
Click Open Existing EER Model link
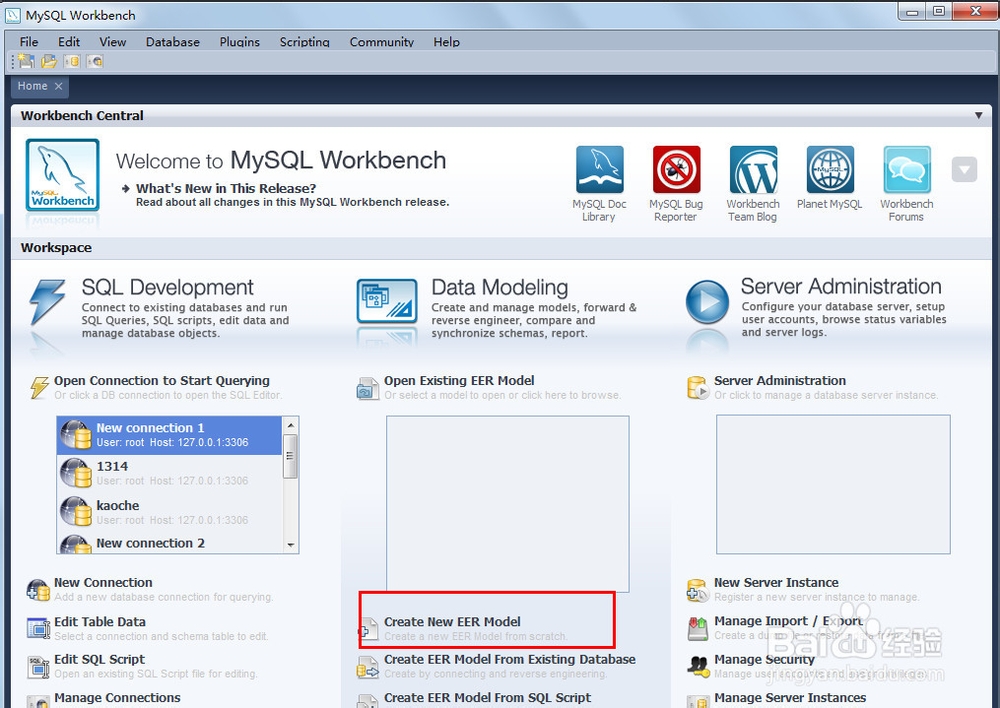click(x=459, y=381)
